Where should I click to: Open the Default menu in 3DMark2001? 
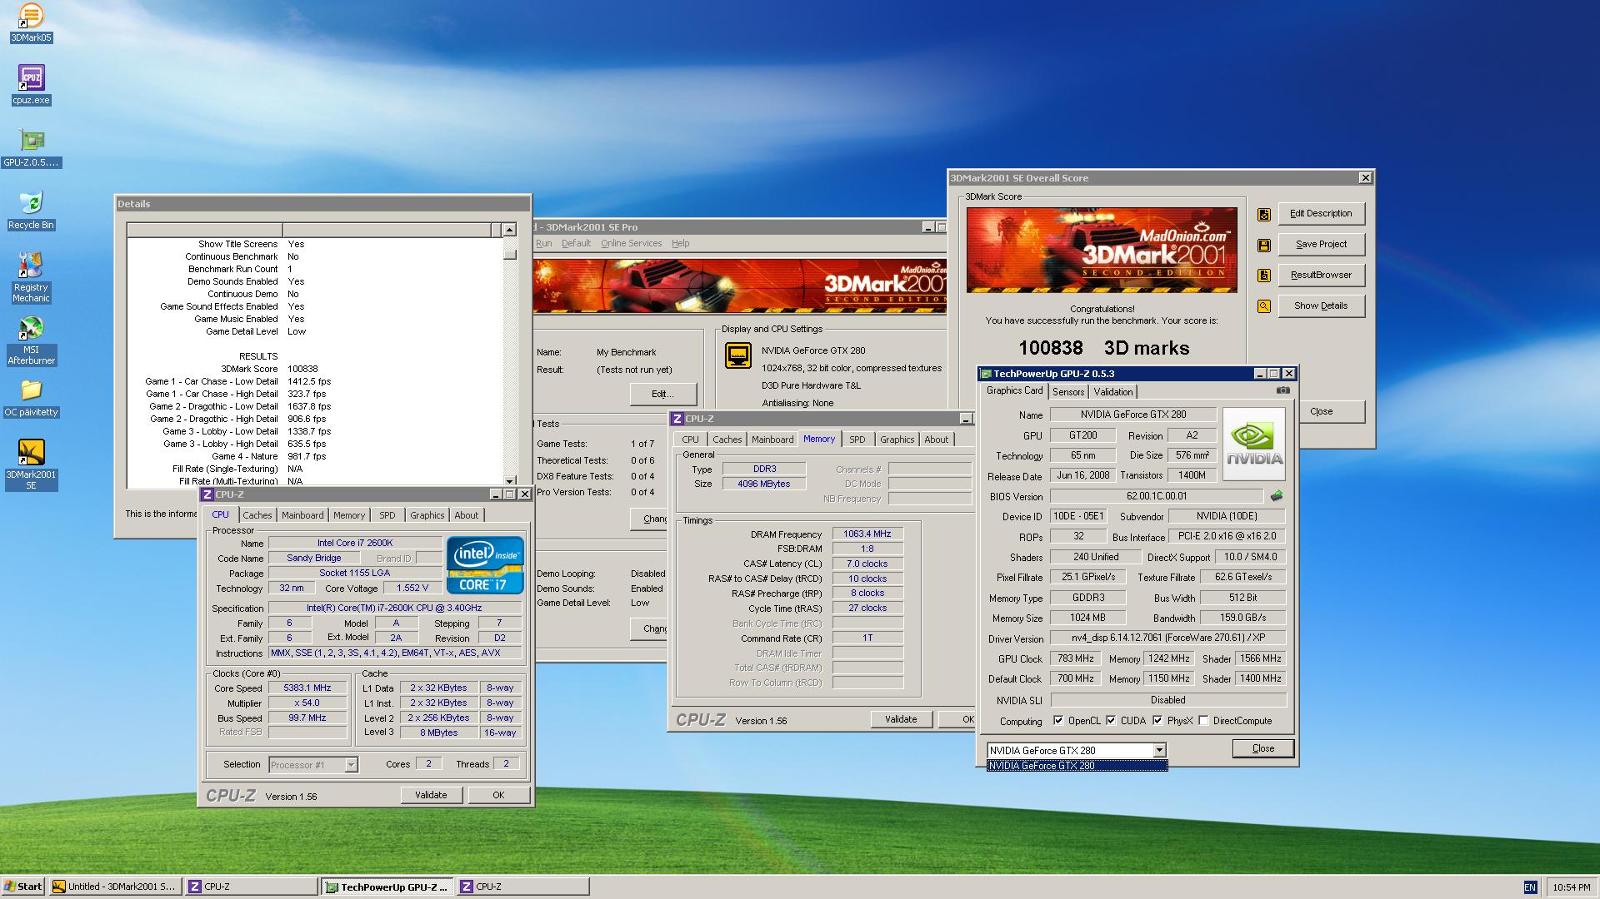click(x=576, y=243)
